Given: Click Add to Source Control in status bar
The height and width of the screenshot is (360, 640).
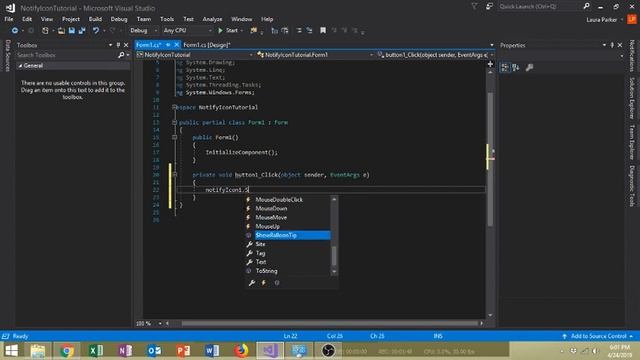Looking at the screenshot, I should [598, 336].
